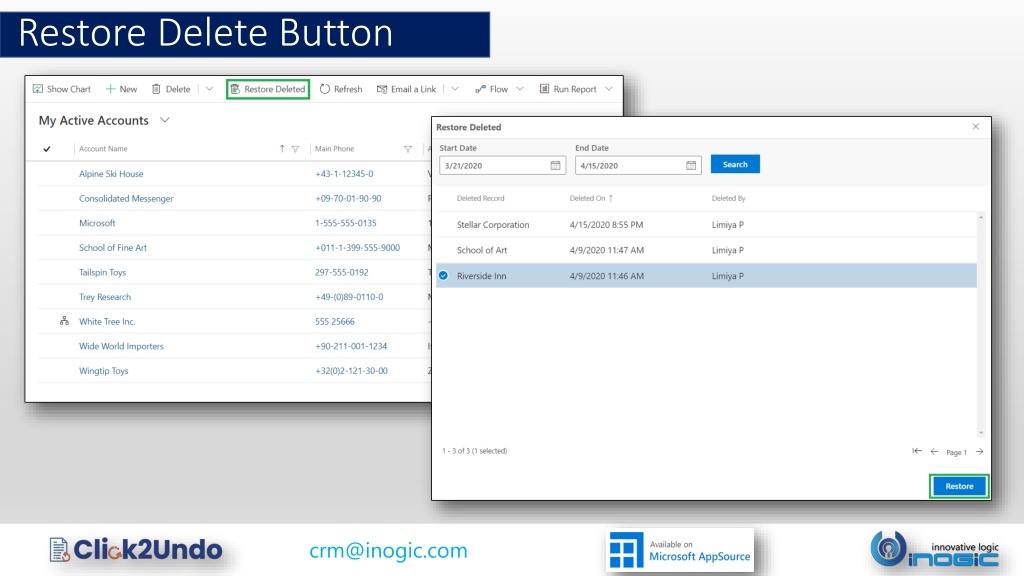Click the scroll up arrow in deleted list
Image resolution: width=1024 pixels, height=576 pixels.
coord(981,217)
